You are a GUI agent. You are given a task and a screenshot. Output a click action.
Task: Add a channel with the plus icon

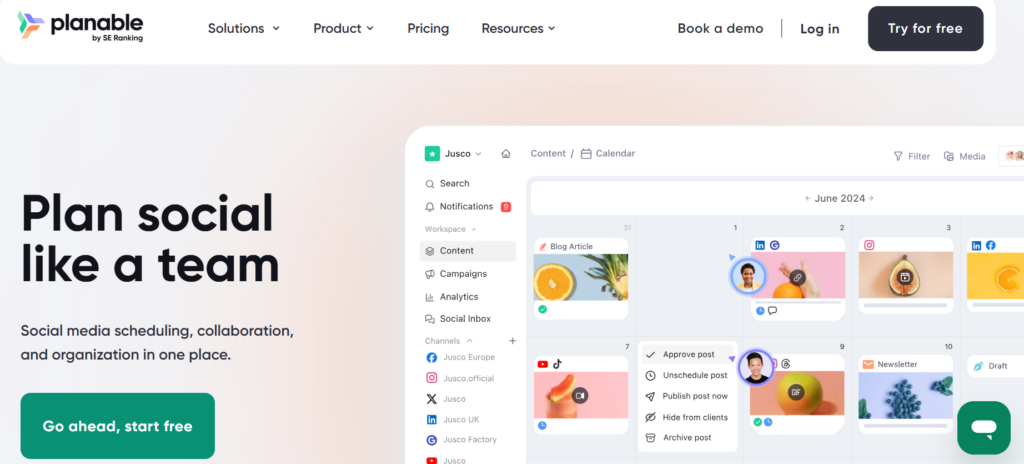tap(513, 340)
